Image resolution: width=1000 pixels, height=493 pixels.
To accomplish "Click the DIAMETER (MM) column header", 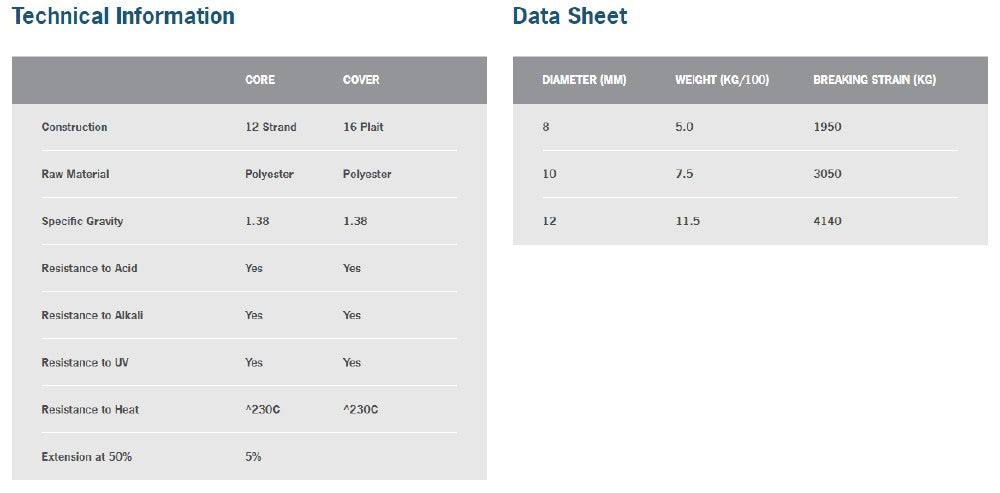I will point(584,80).
